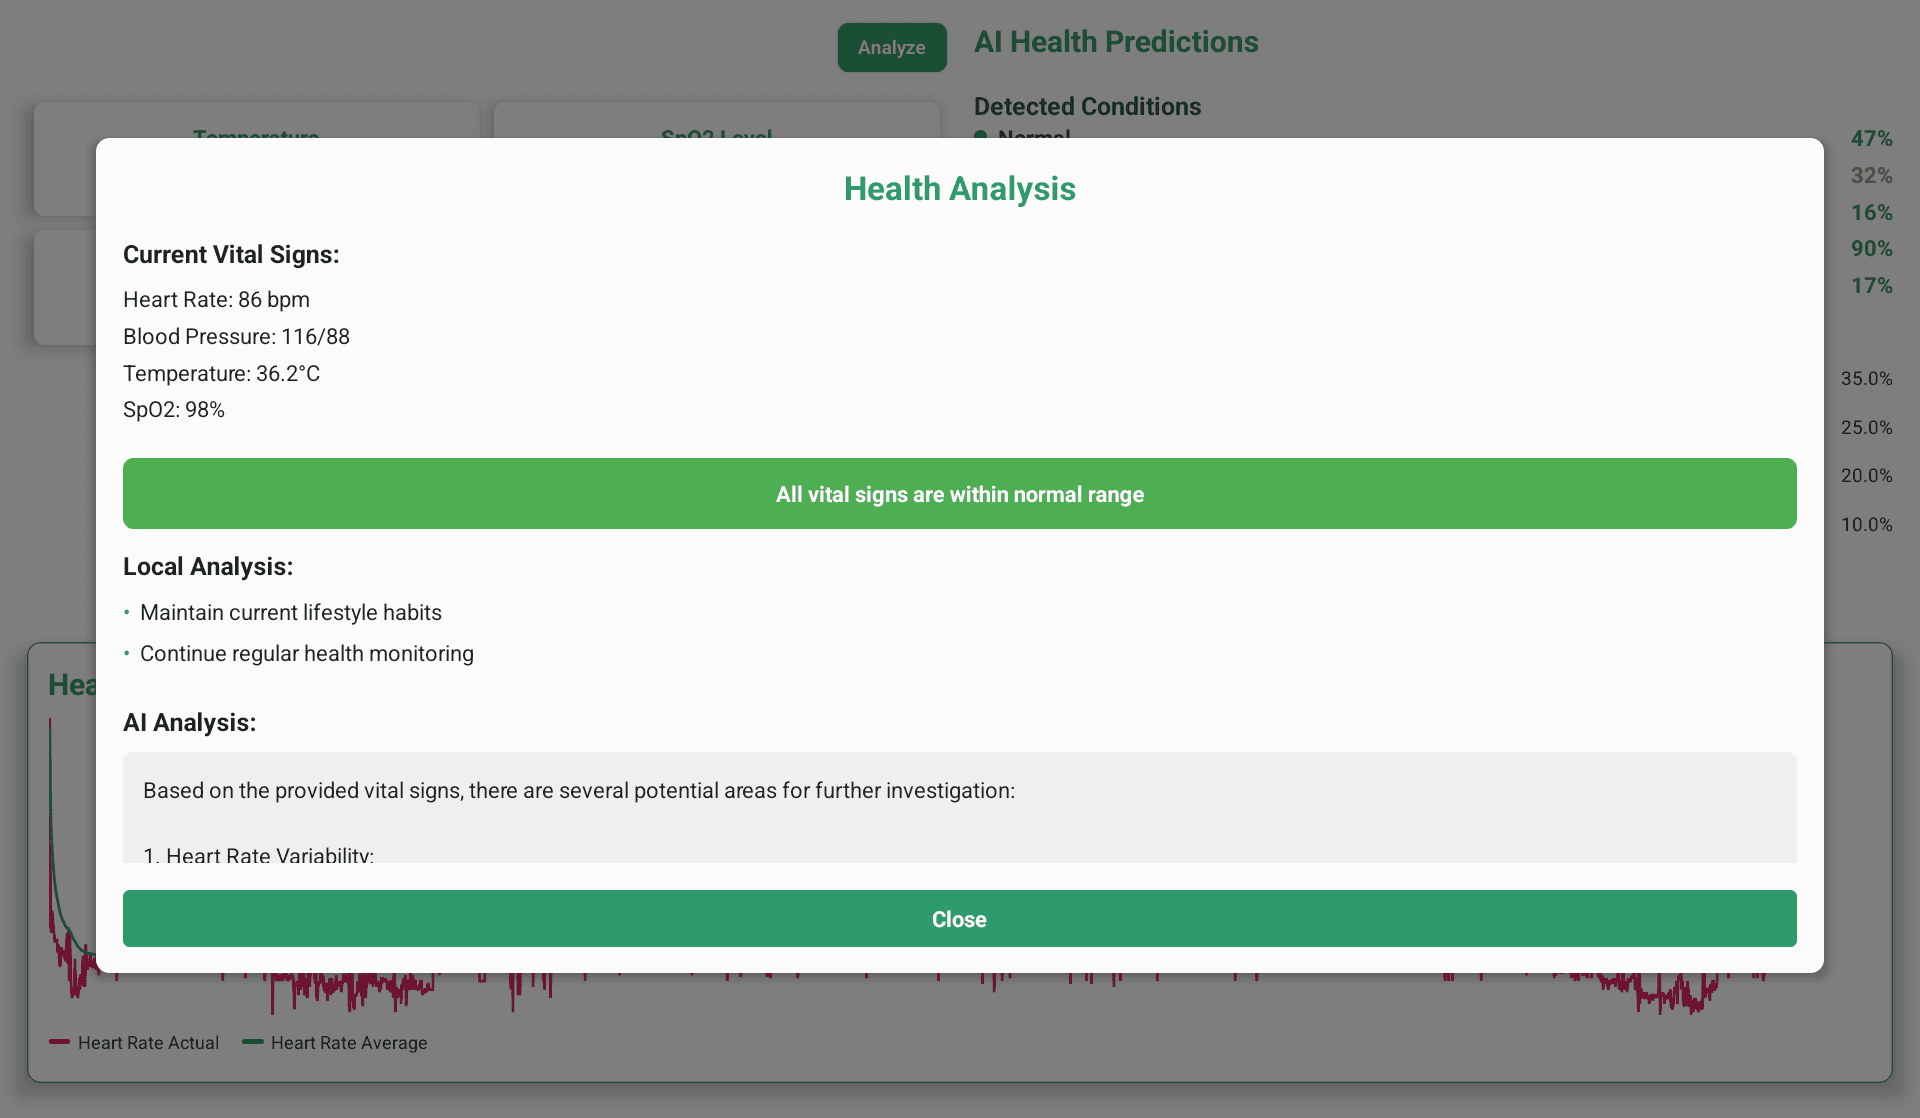Click the 20.0% axis value
The height and width of the screenshot is (1118, 1920).
(x=1866, y=476)
